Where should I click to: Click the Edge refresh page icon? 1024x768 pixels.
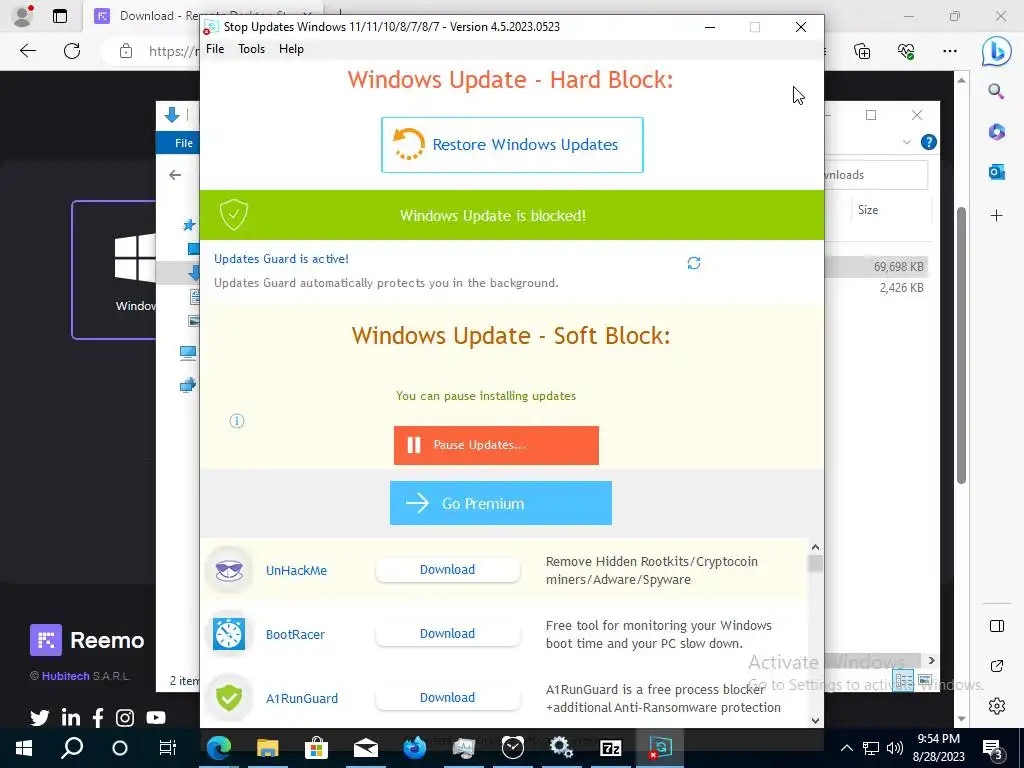click(72, 51)
